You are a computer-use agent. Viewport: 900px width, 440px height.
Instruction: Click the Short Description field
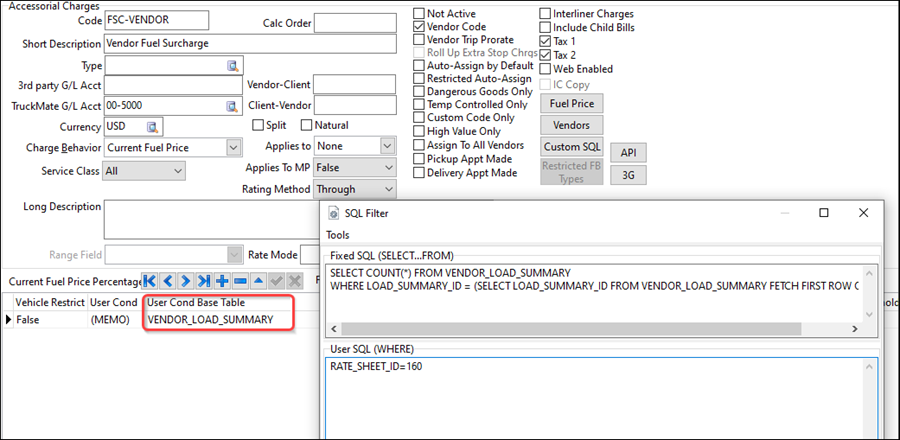[250, 44]
